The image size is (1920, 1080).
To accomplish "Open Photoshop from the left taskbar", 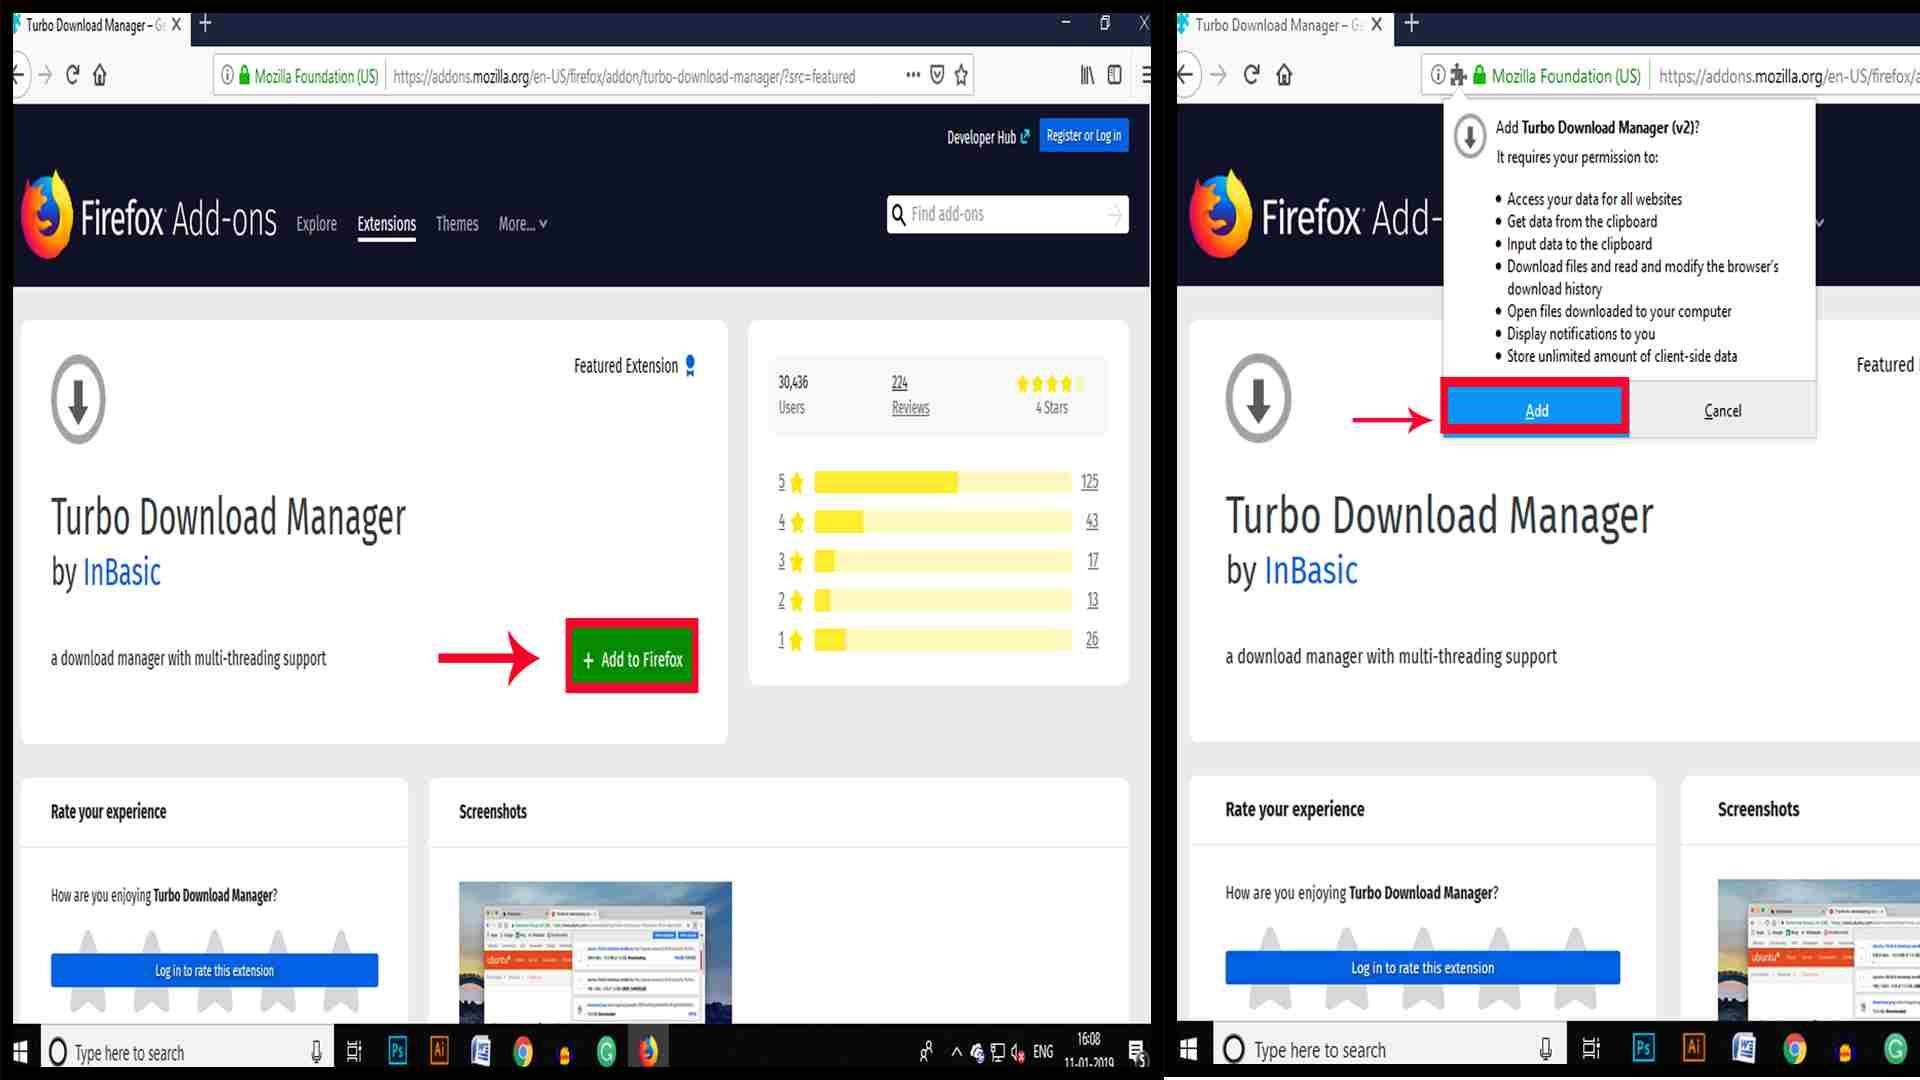I will pos(397,1051).
